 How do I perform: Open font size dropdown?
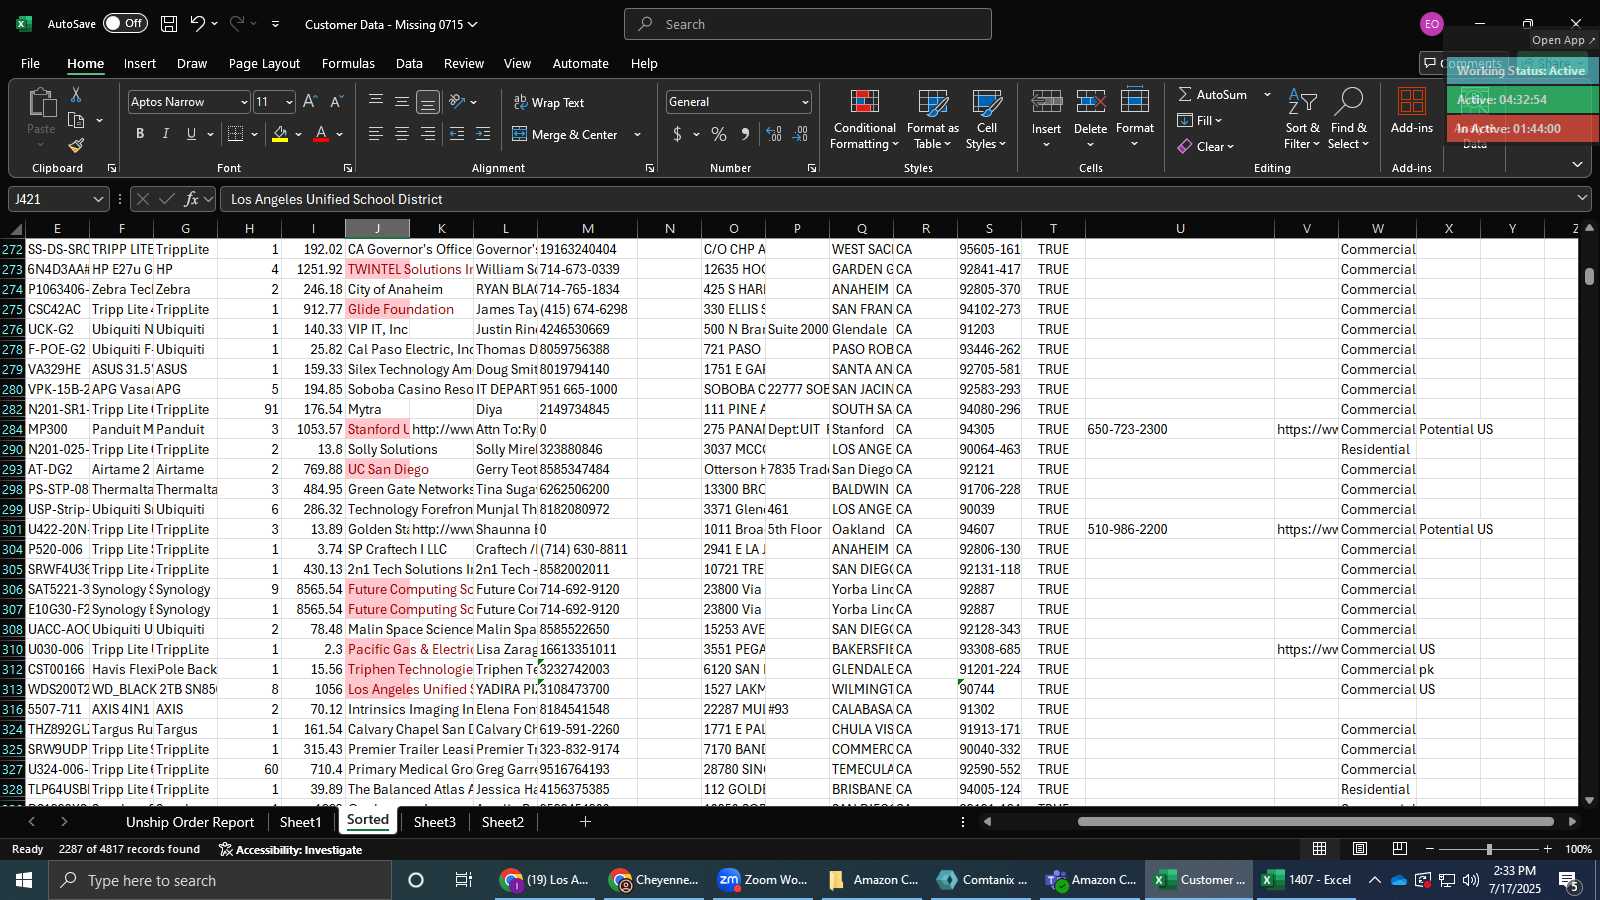[x=289, y=102]
